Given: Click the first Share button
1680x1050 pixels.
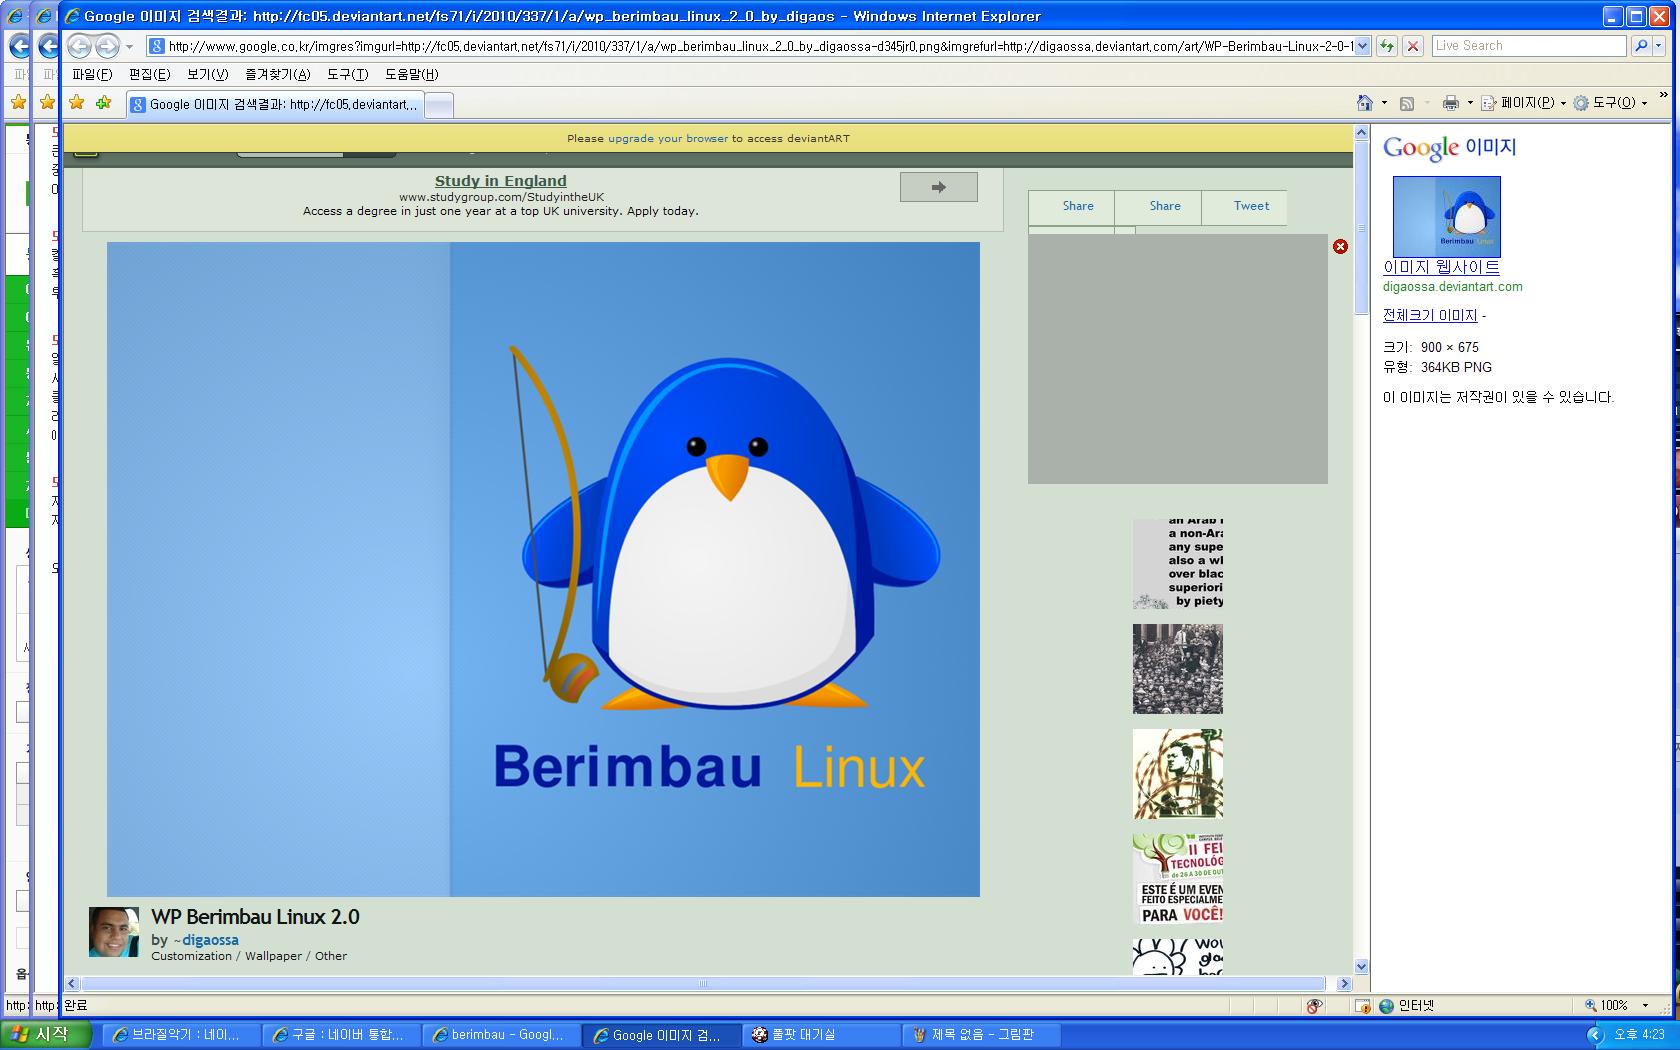Looking at the screenshot, I should coord(1071,206).
